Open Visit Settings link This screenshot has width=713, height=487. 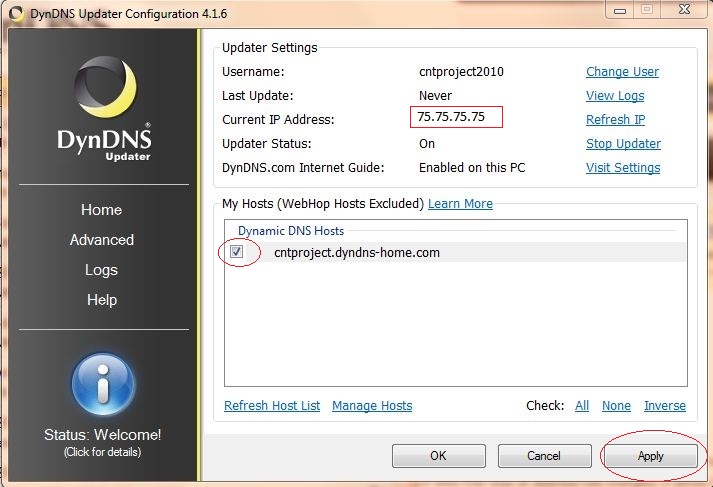point(623,167)
